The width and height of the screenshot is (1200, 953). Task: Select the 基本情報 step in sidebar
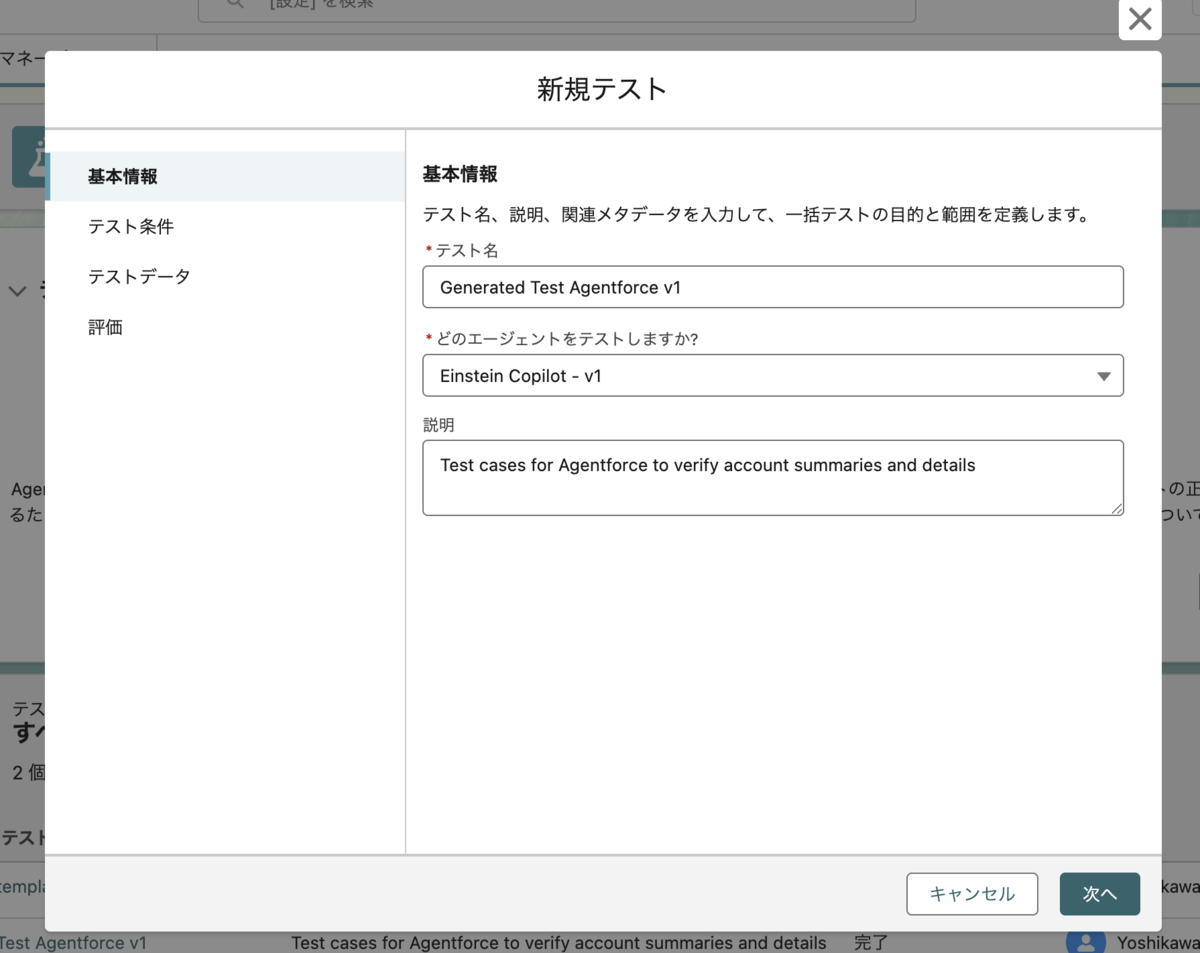pos(225,176)
